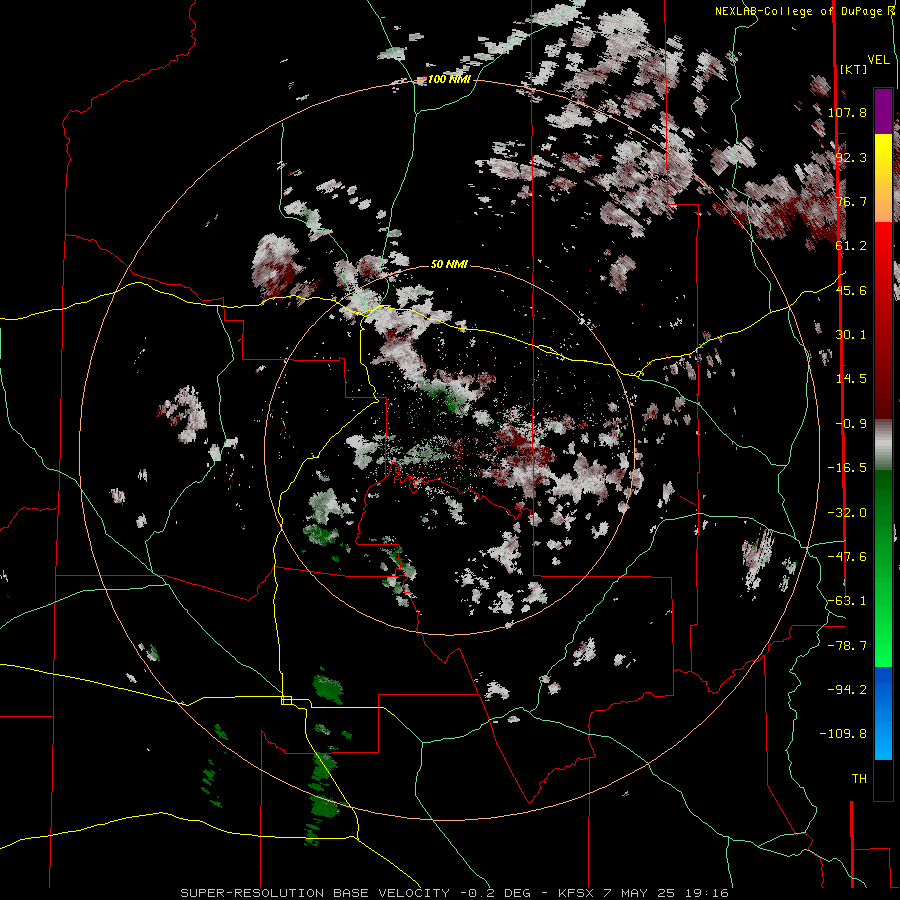Click the [KT] units label
The image size is (900, 900).
point(854,69)
